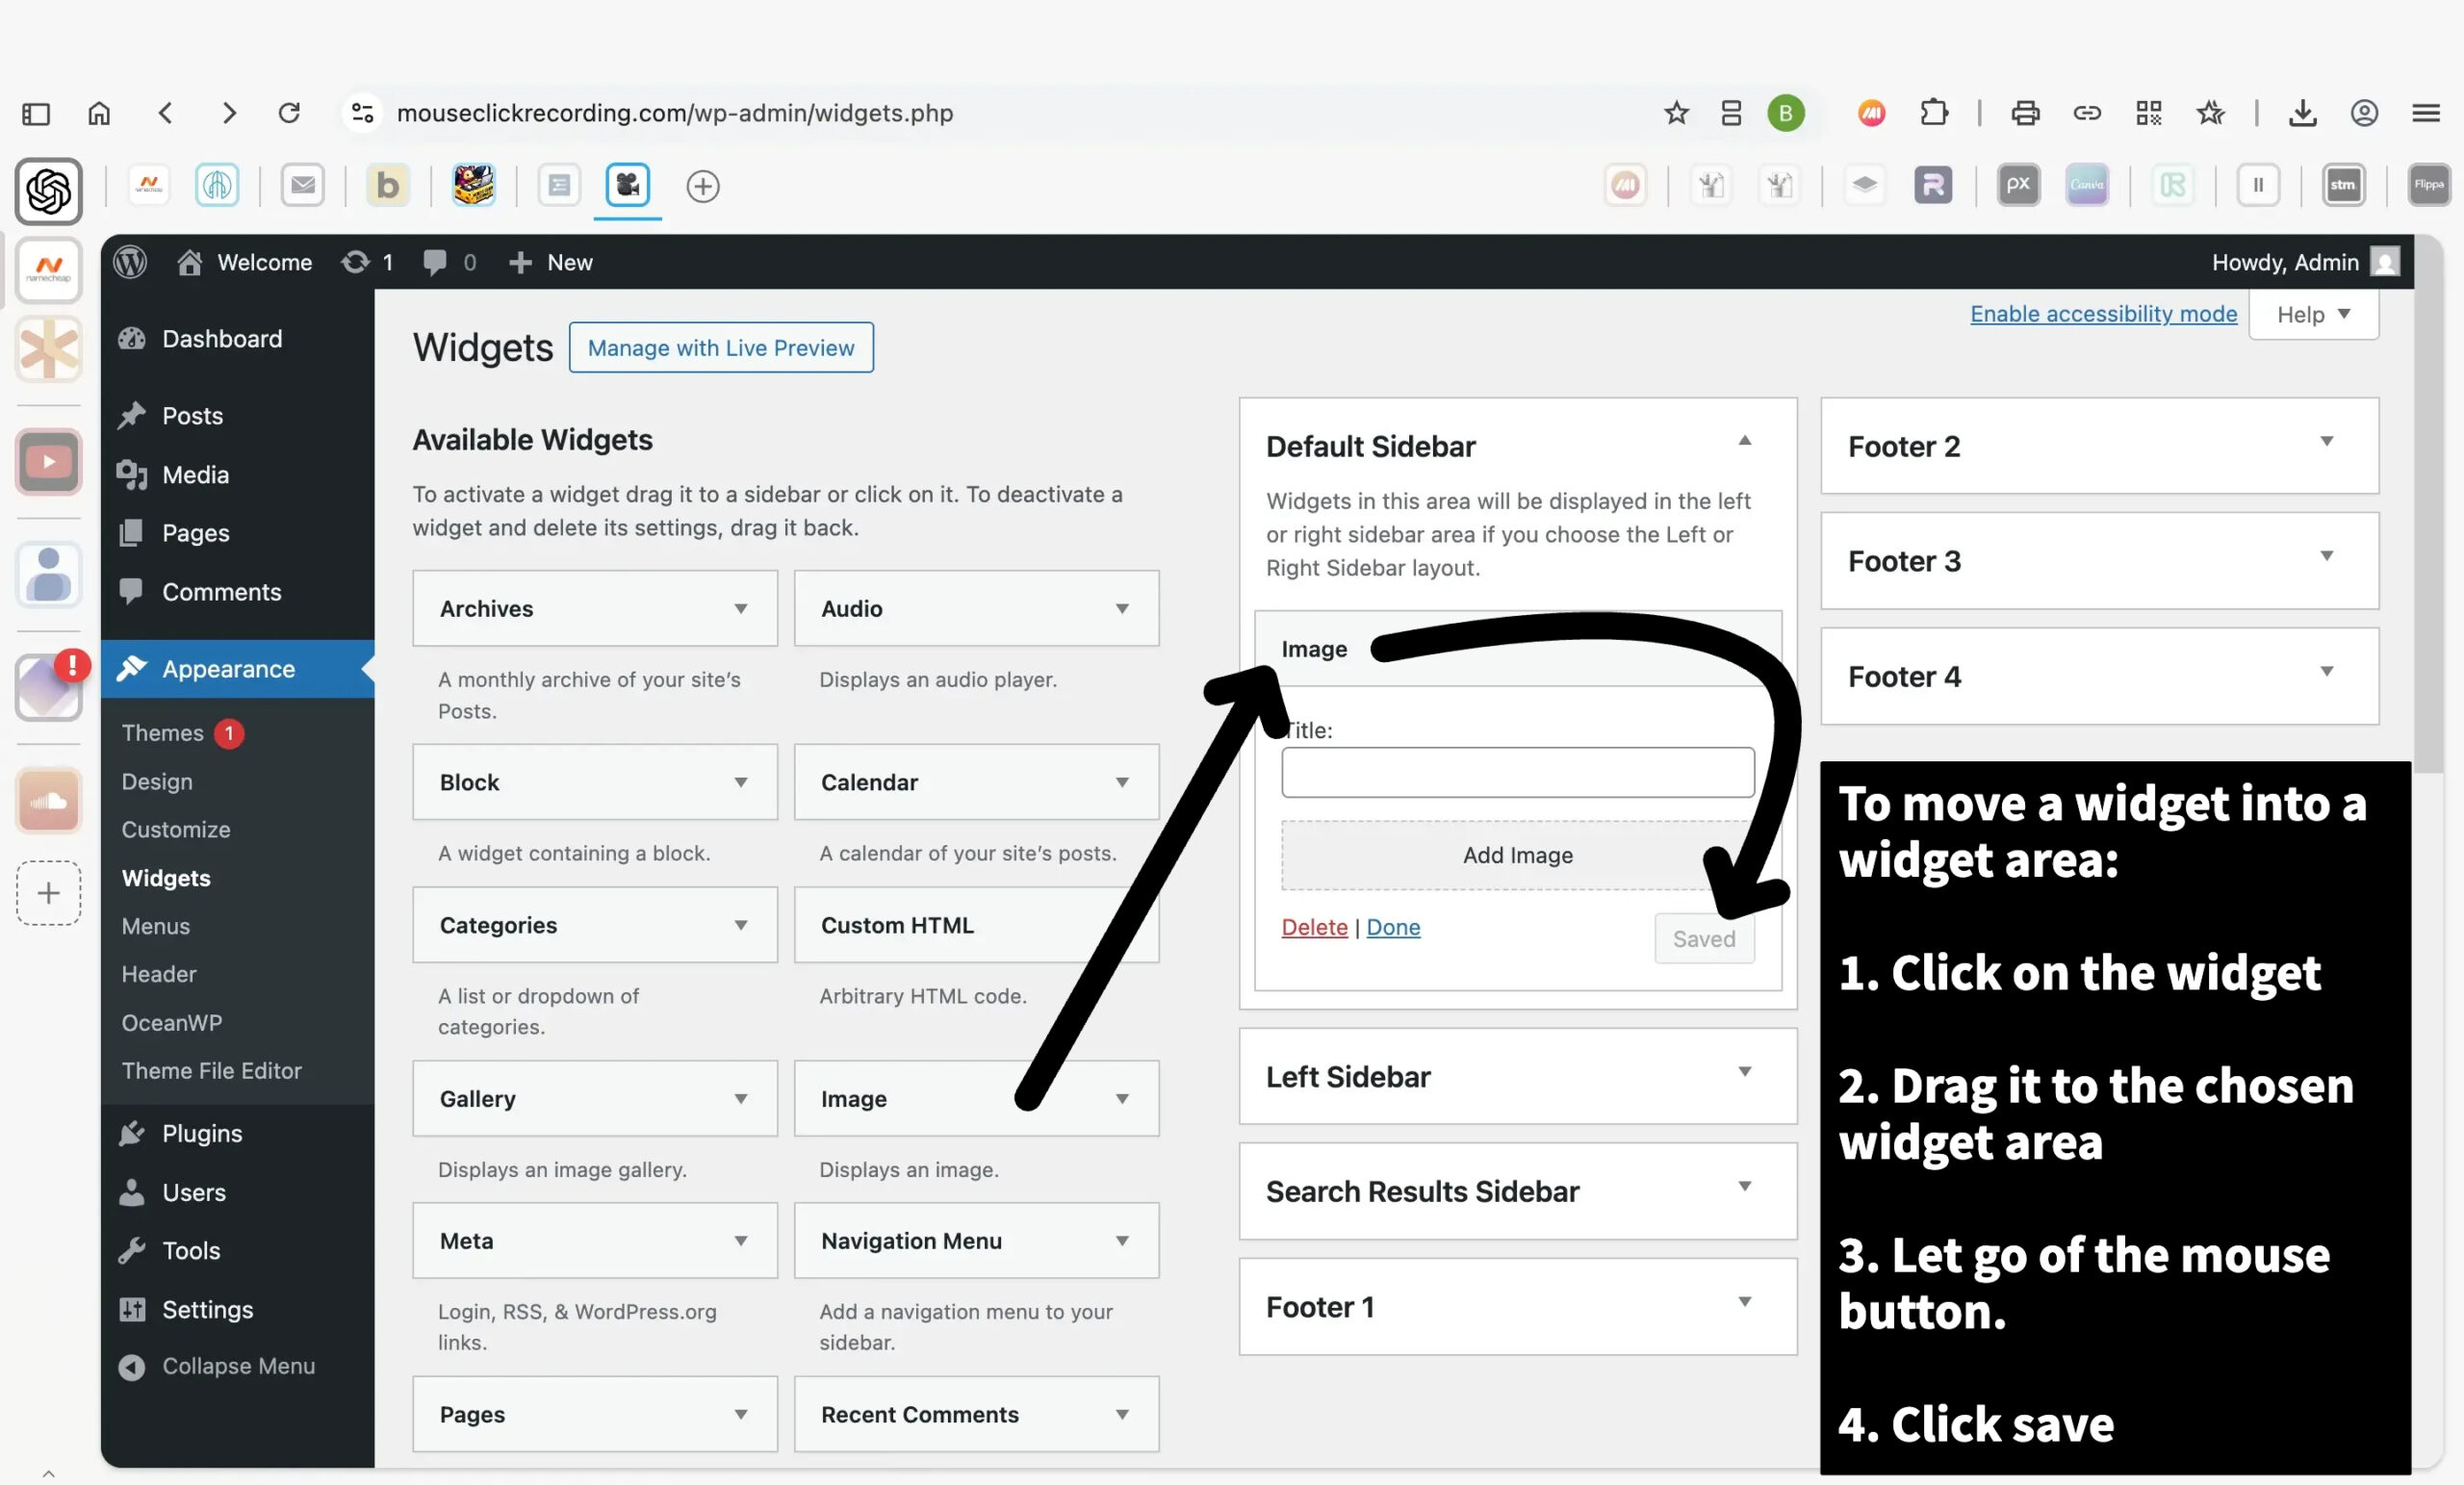
Task: Click the print icon in browser toolbar
Action: click(x=2025, y=113)
